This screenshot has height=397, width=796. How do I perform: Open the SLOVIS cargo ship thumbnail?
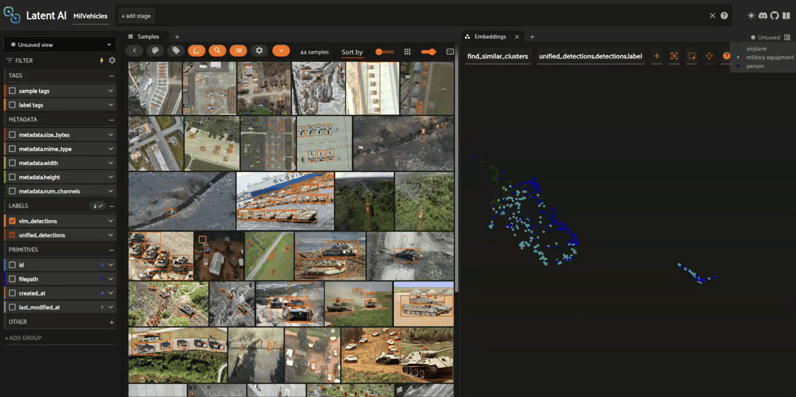pyautogui.click(x=285, y=201)
